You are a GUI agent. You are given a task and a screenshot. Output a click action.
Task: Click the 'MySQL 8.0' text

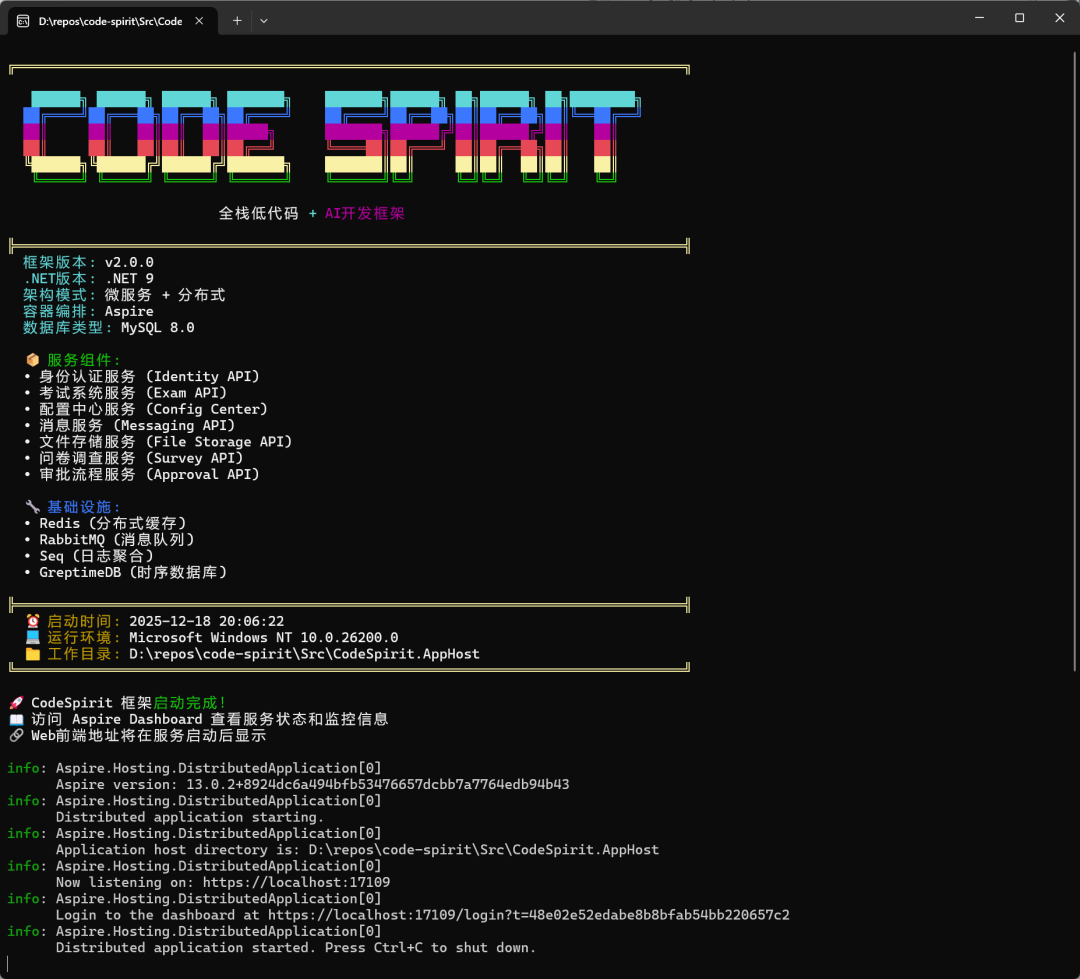pyautogui.click(x=158, y=327)
